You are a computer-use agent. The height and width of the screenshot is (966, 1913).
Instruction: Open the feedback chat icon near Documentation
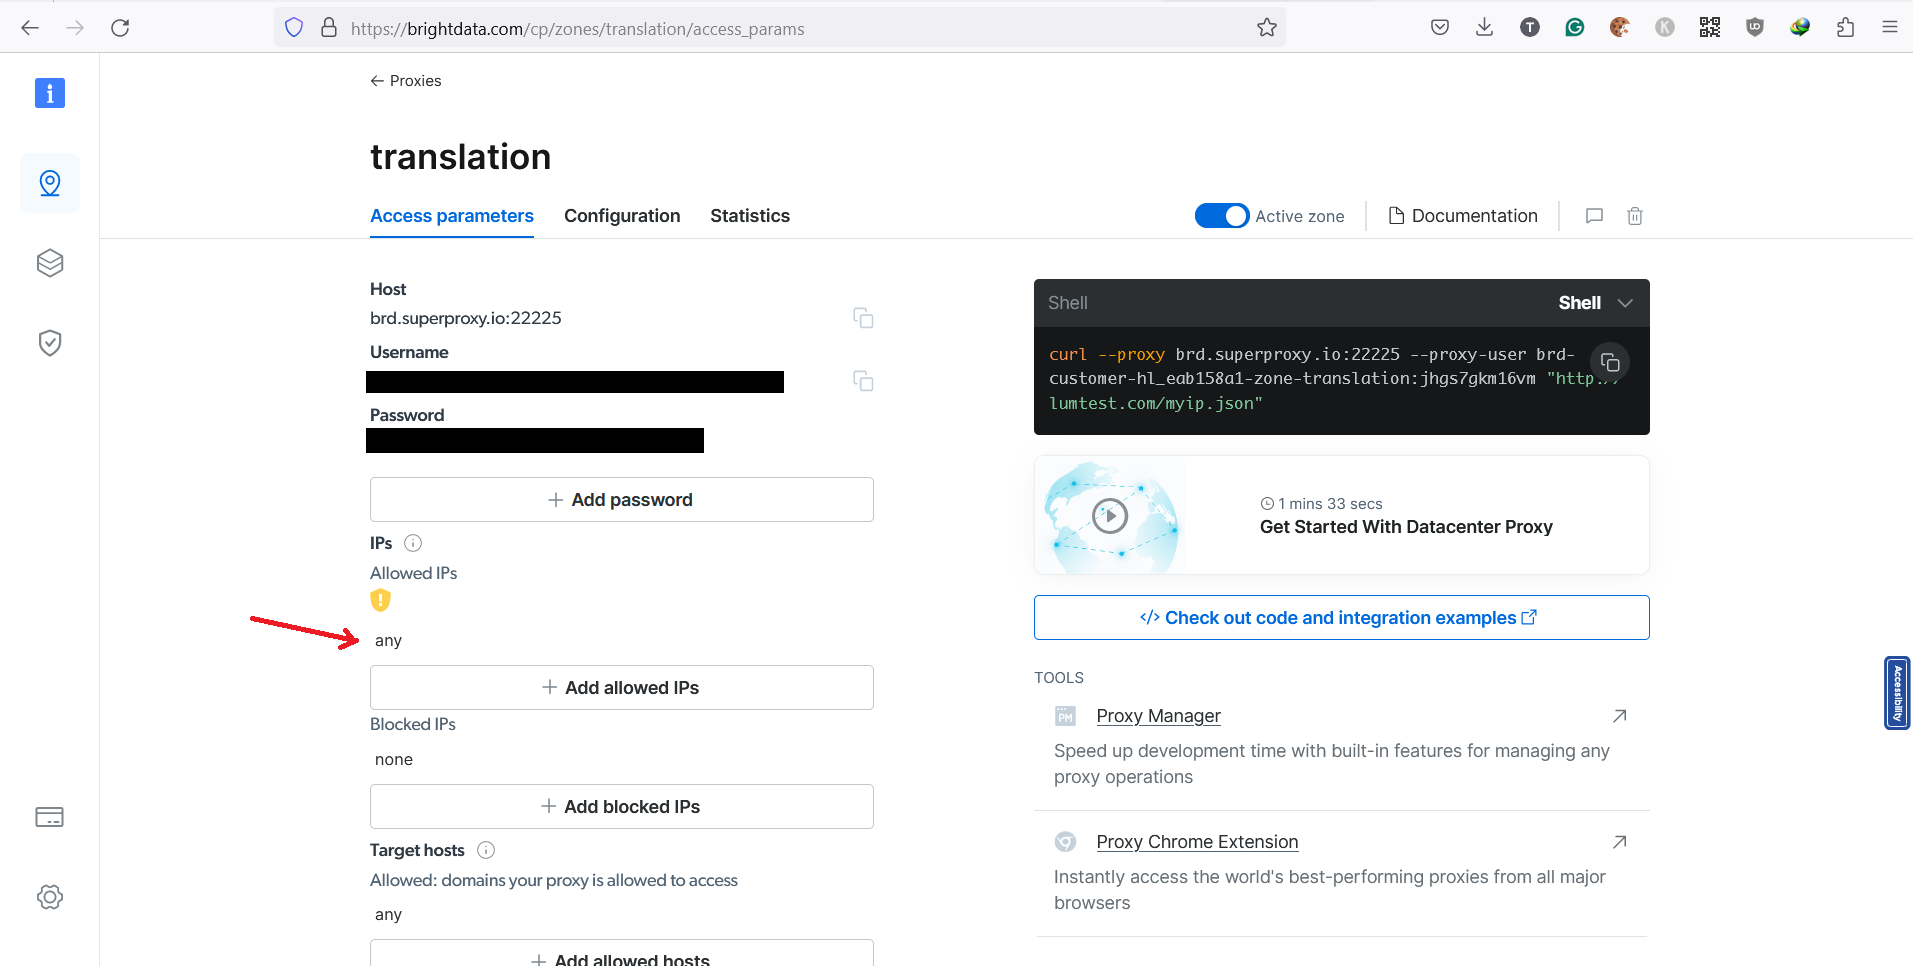coord(1594,216)
